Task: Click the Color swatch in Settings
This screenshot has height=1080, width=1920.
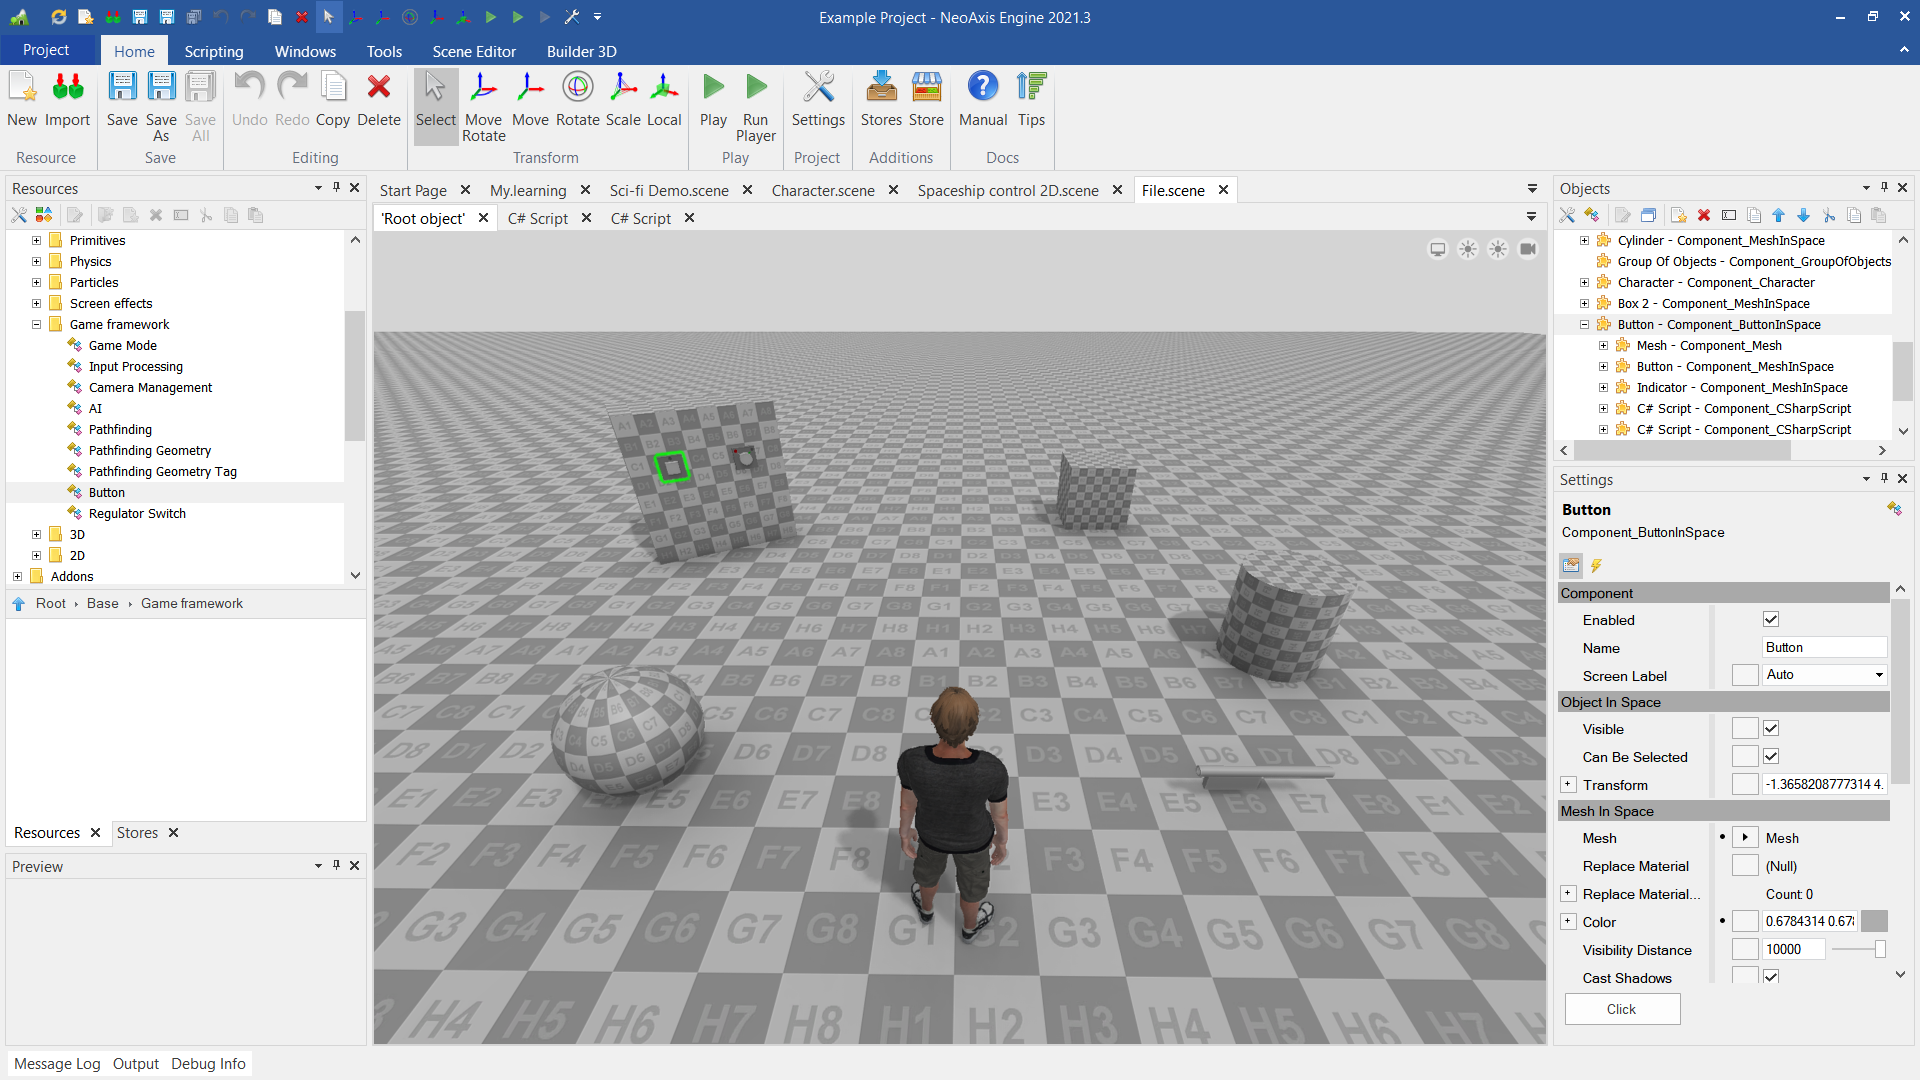Action: click(1875, 922)
